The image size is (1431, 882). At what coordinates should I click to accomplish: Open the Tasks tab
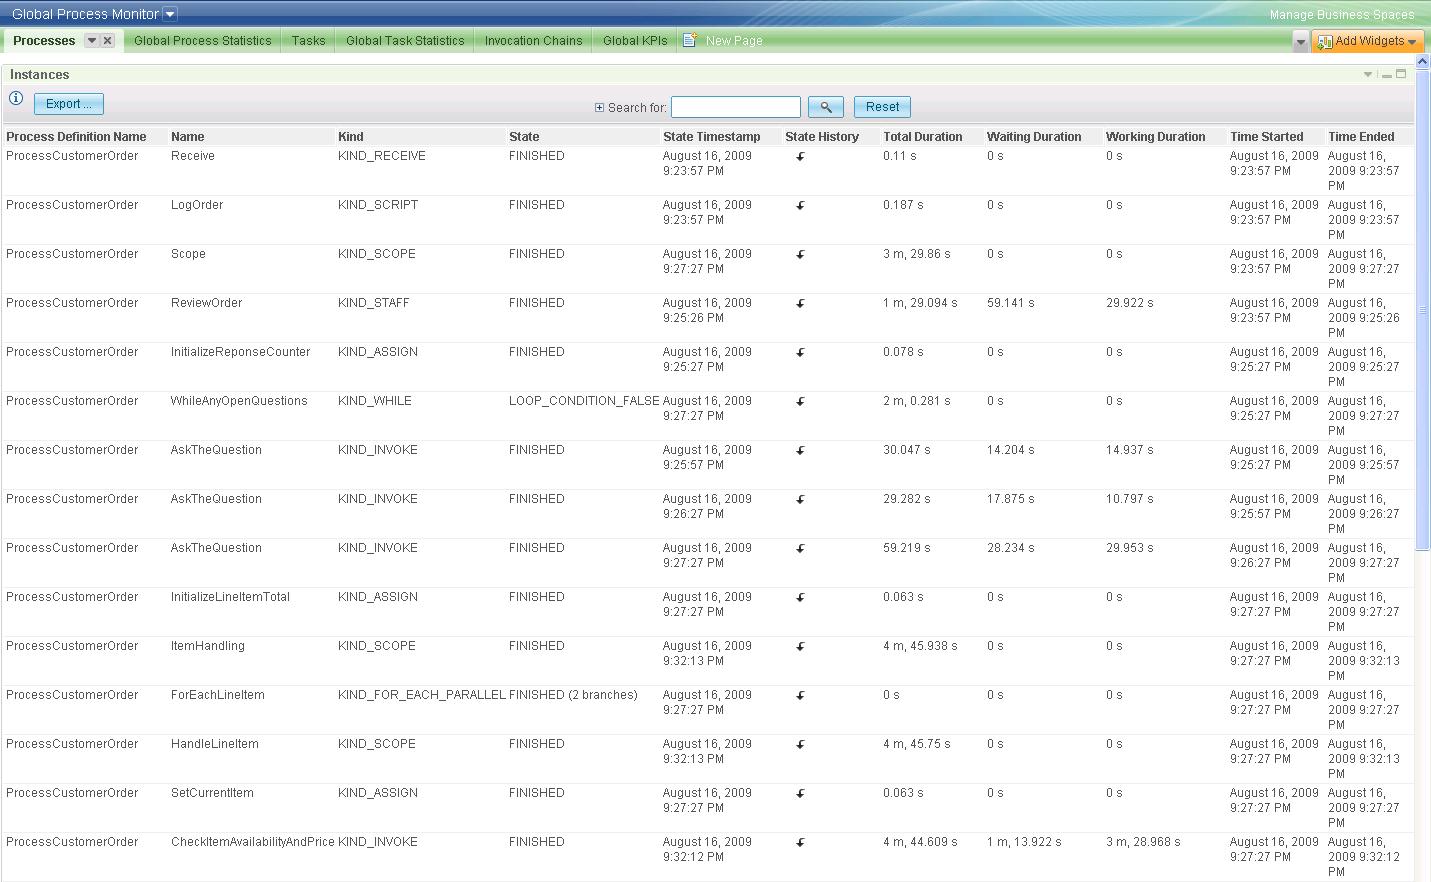309,41
